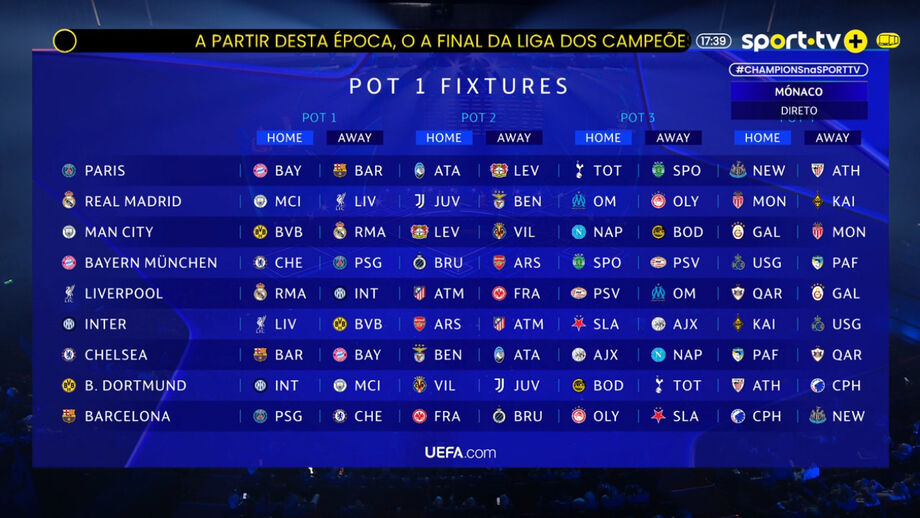Select the HOME tab under POT 1
The width and height of the screenshot is (920, 518).
point(284,138)
